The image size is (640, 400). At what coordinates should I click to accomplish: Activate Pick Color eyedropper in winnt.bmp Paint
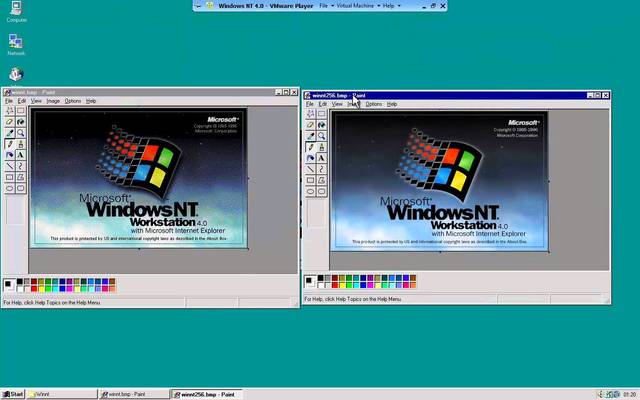(9, 133)
